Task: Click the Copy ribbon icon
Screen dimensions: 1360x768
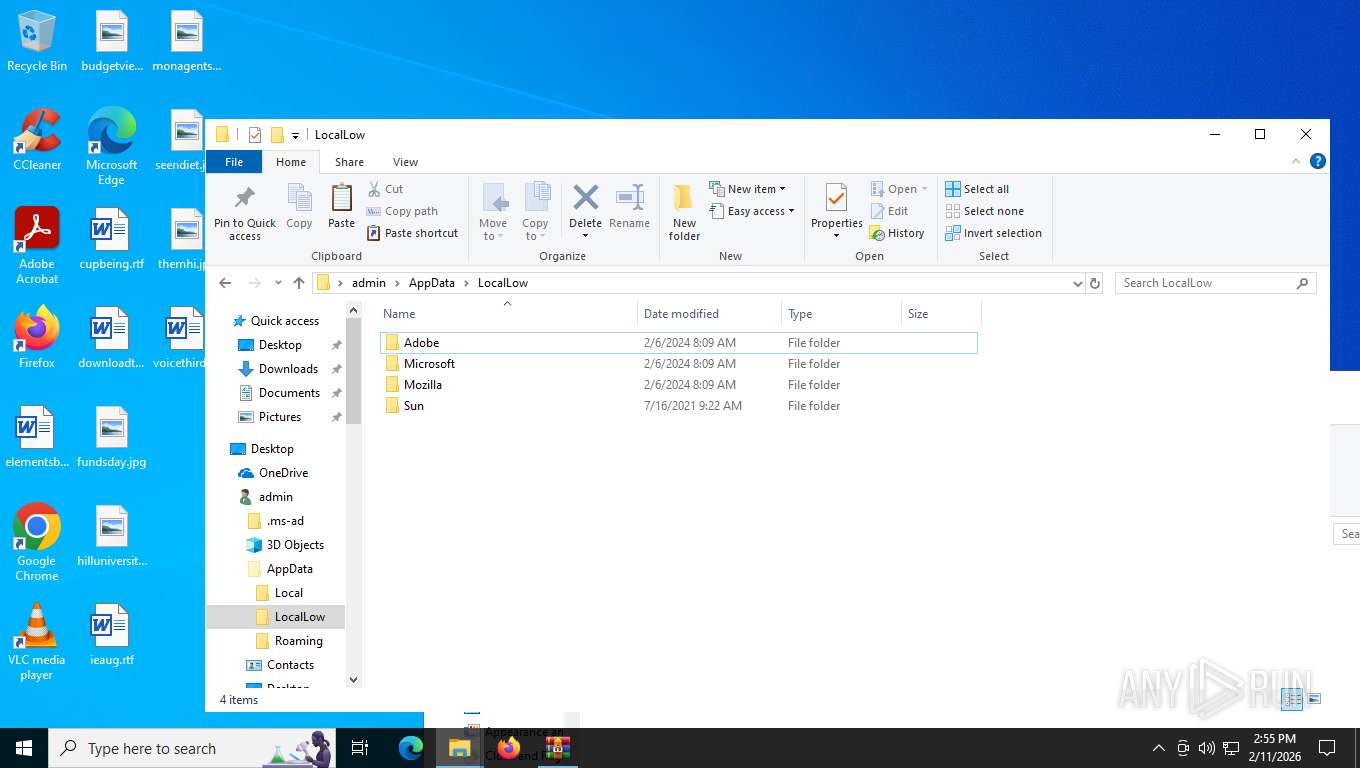Action: [x=299, y=207]
